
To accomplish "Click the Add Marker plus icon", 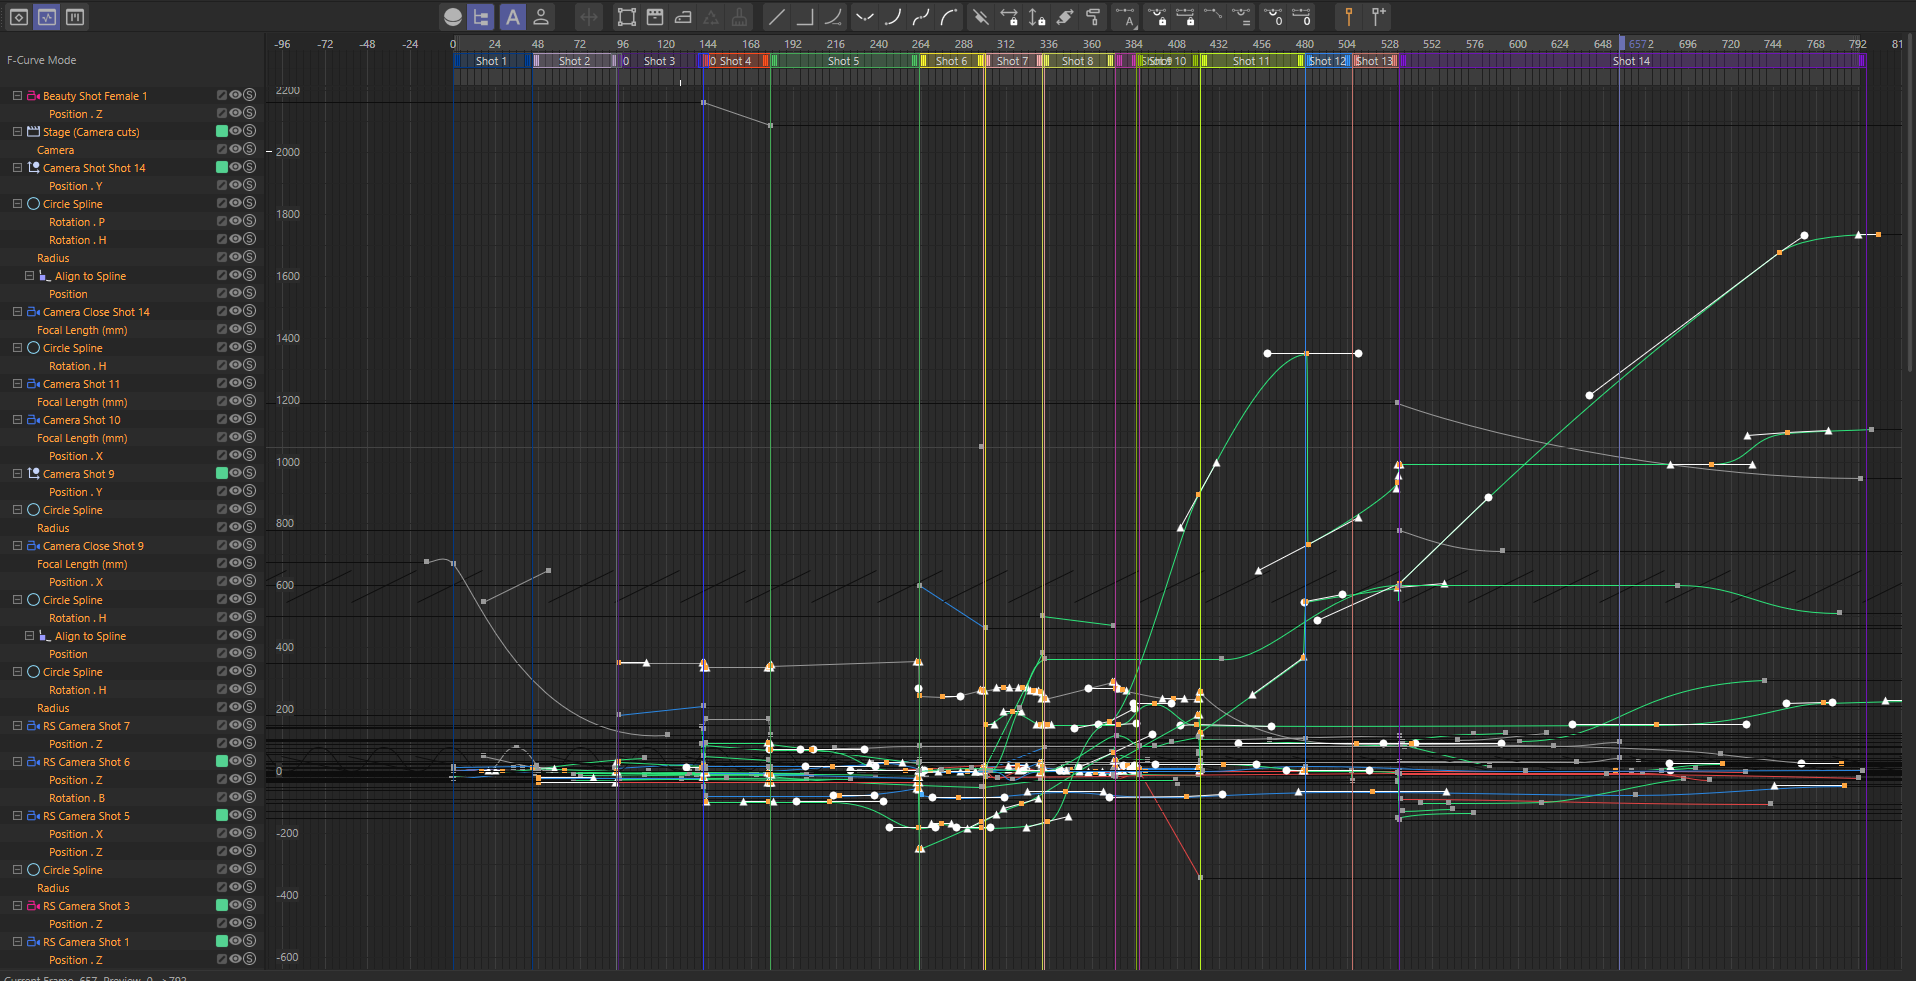I will (x=1377, y=17).
